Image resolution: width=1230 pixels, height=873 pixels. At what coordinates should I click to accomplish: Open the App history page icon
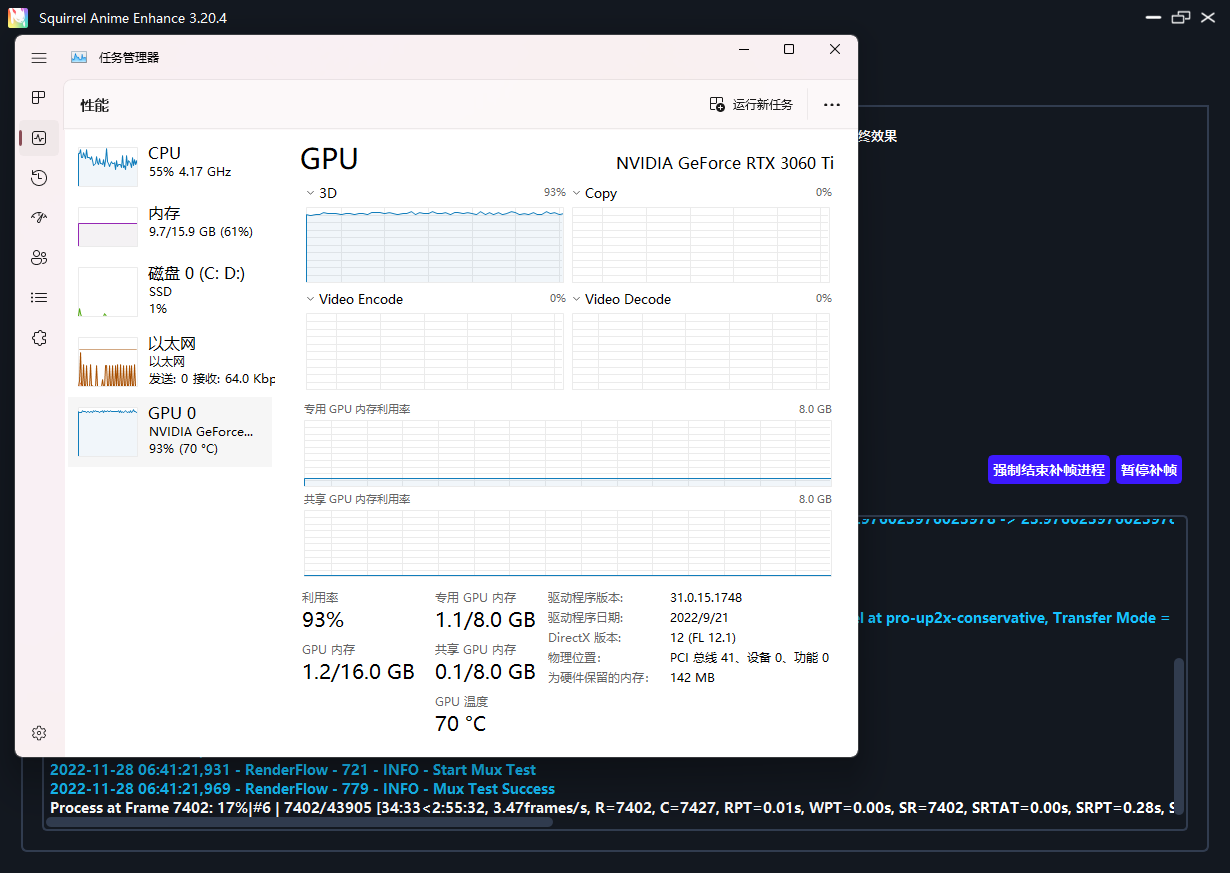click(x=39, y=178)
